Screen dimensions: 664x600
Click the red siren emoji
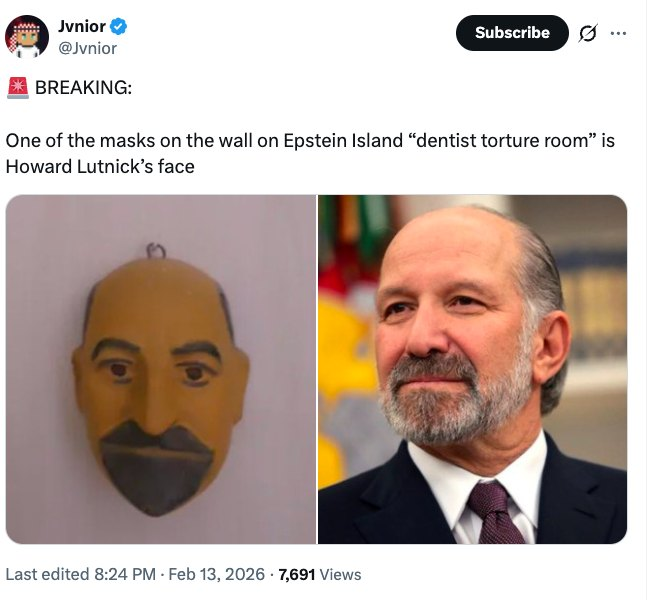tap(17, 87)
